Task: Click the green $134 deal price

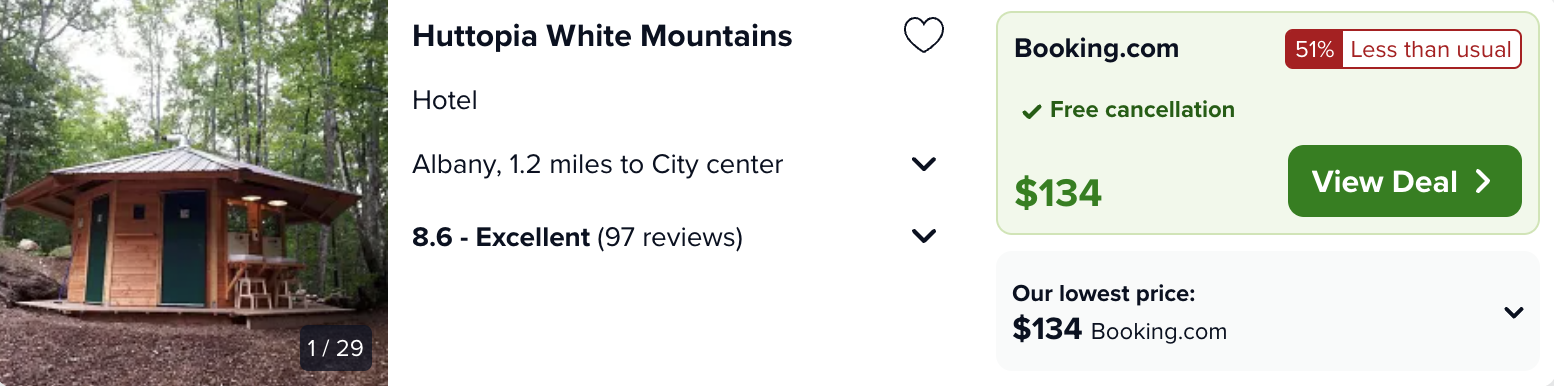Action: [x=1058, y=192]
